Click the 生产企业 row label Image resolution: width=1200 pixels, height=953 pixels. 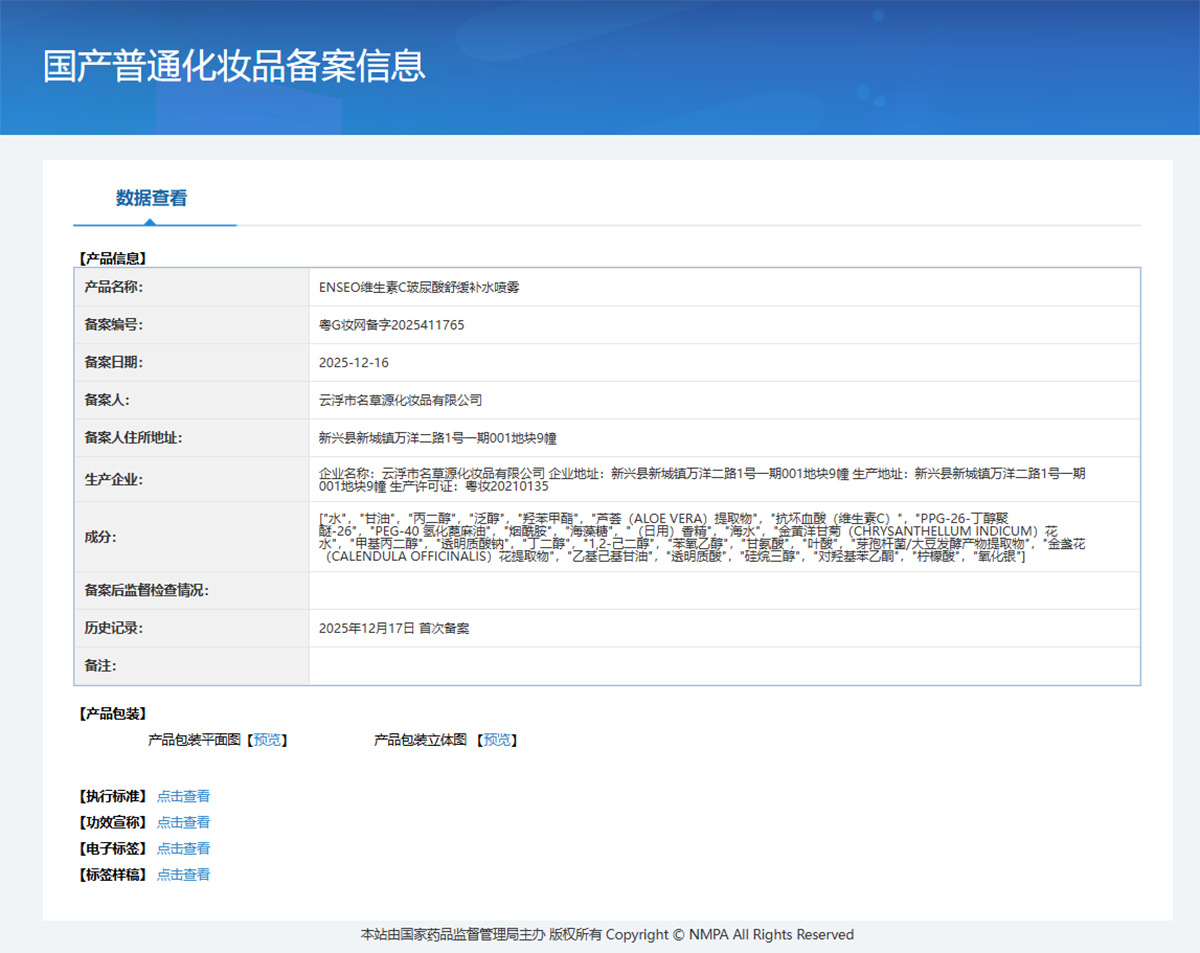pos(113,479)
